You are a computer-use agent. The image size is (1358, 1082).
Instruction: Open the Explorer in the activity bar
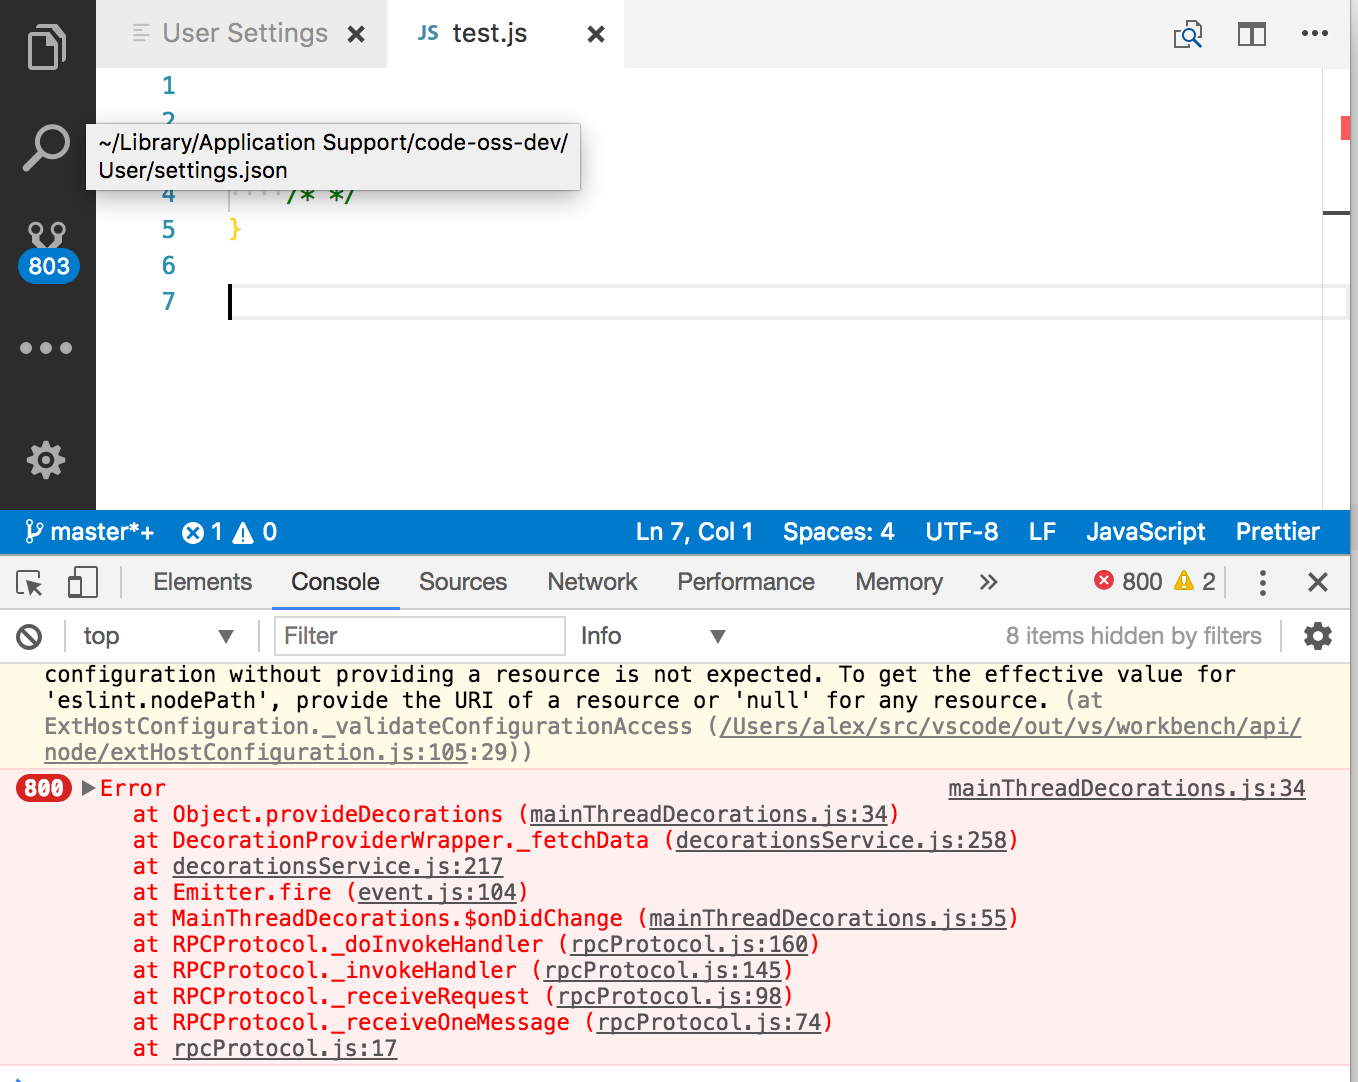47,47
